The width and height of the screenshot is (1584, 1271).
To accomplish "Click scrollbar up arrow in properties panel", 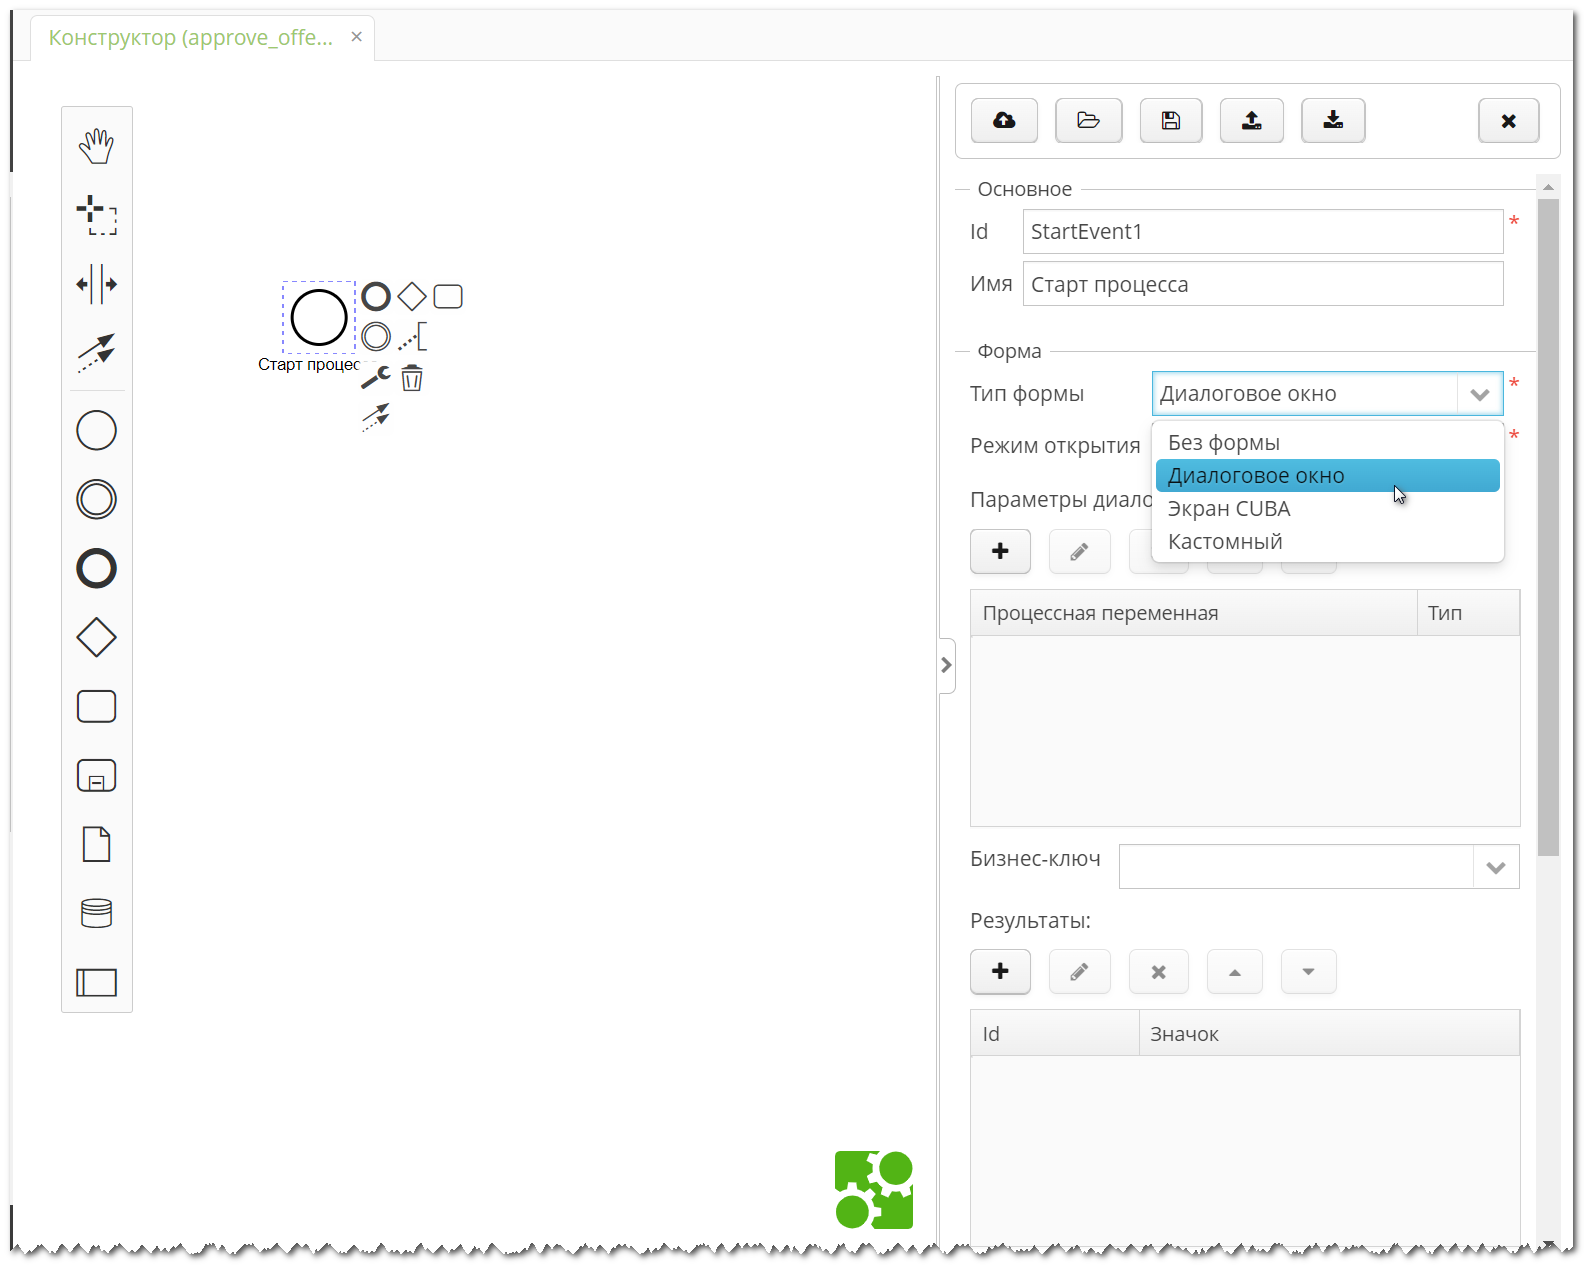I will 1548,187.
